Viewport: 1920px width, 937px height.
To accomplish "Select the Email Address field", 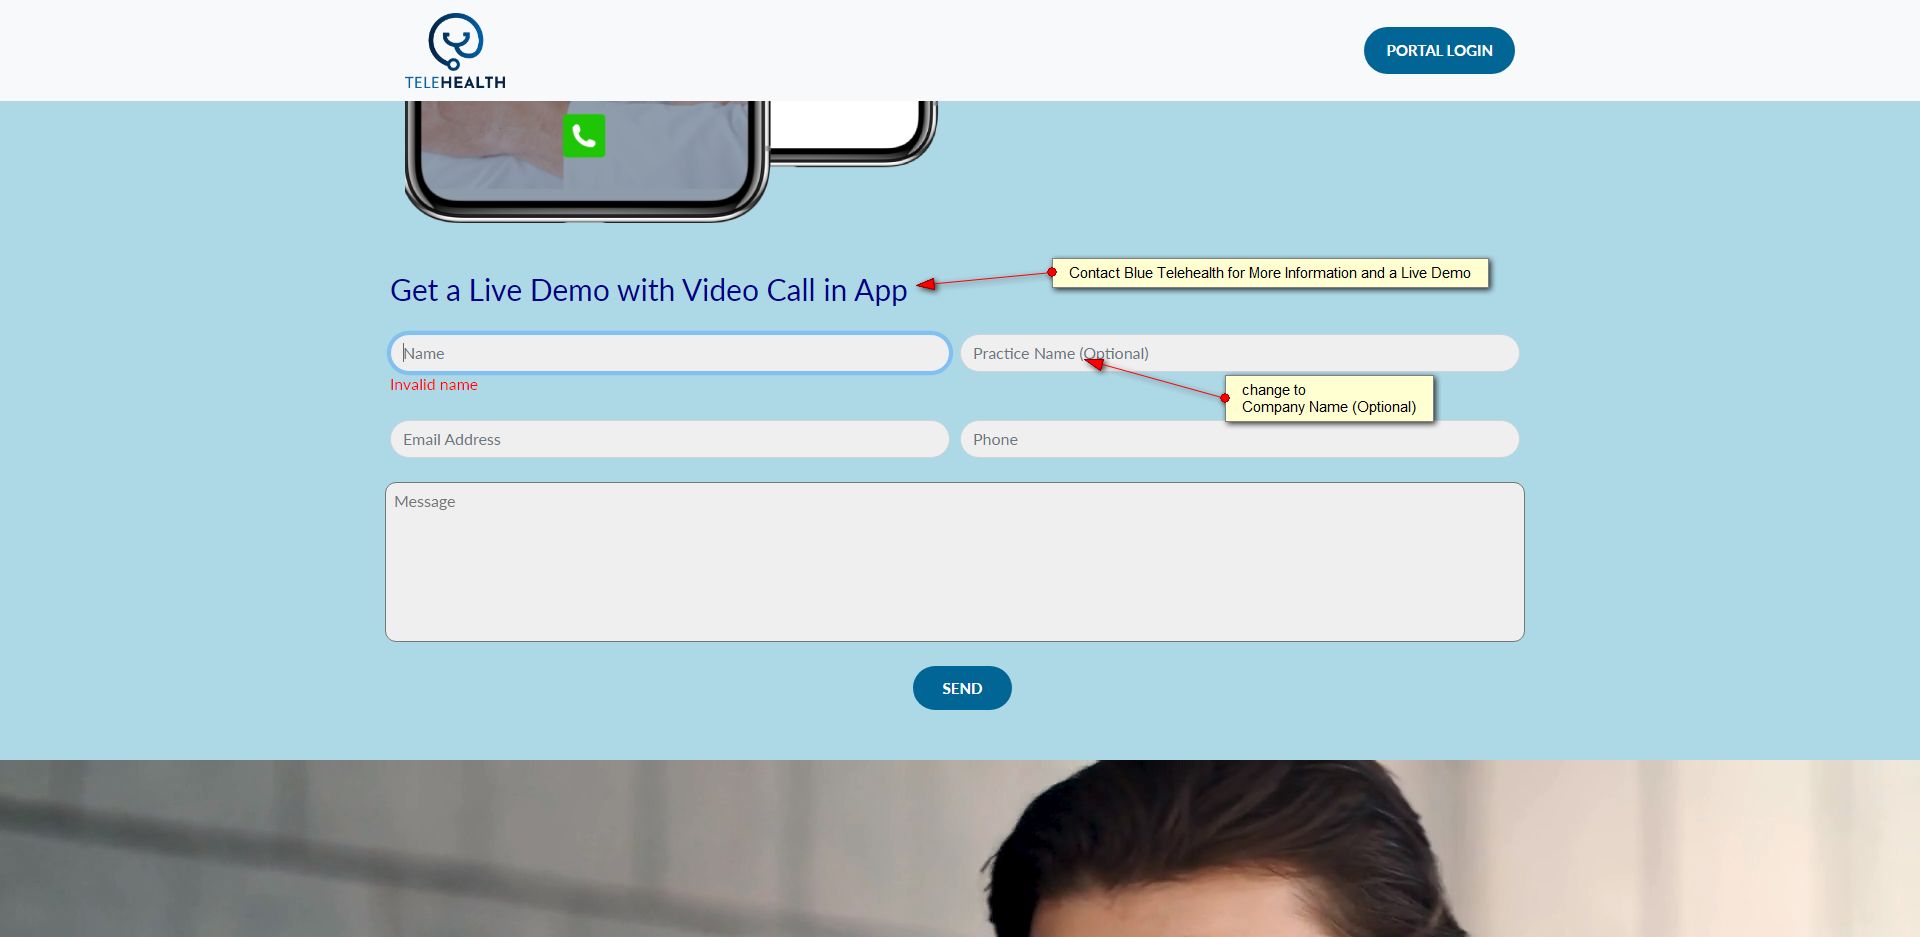I will [670, 439].
